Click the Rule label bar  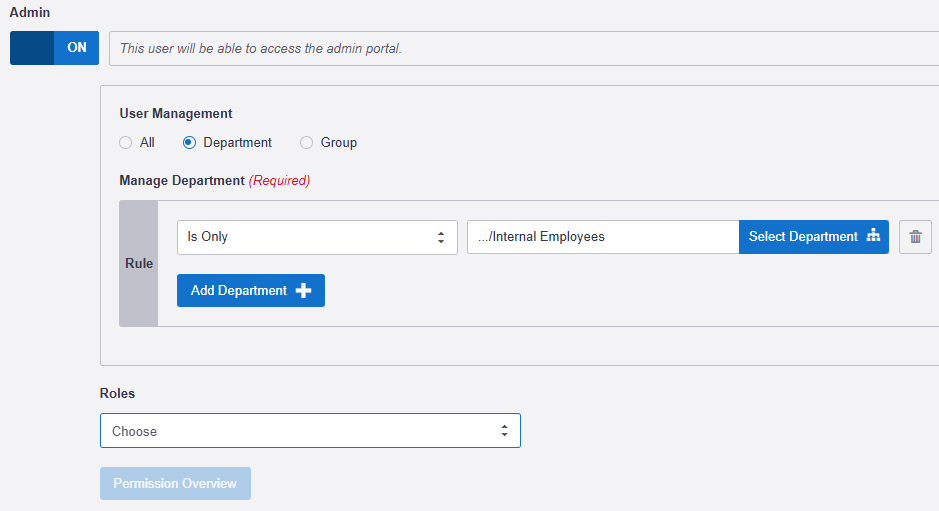139,264
